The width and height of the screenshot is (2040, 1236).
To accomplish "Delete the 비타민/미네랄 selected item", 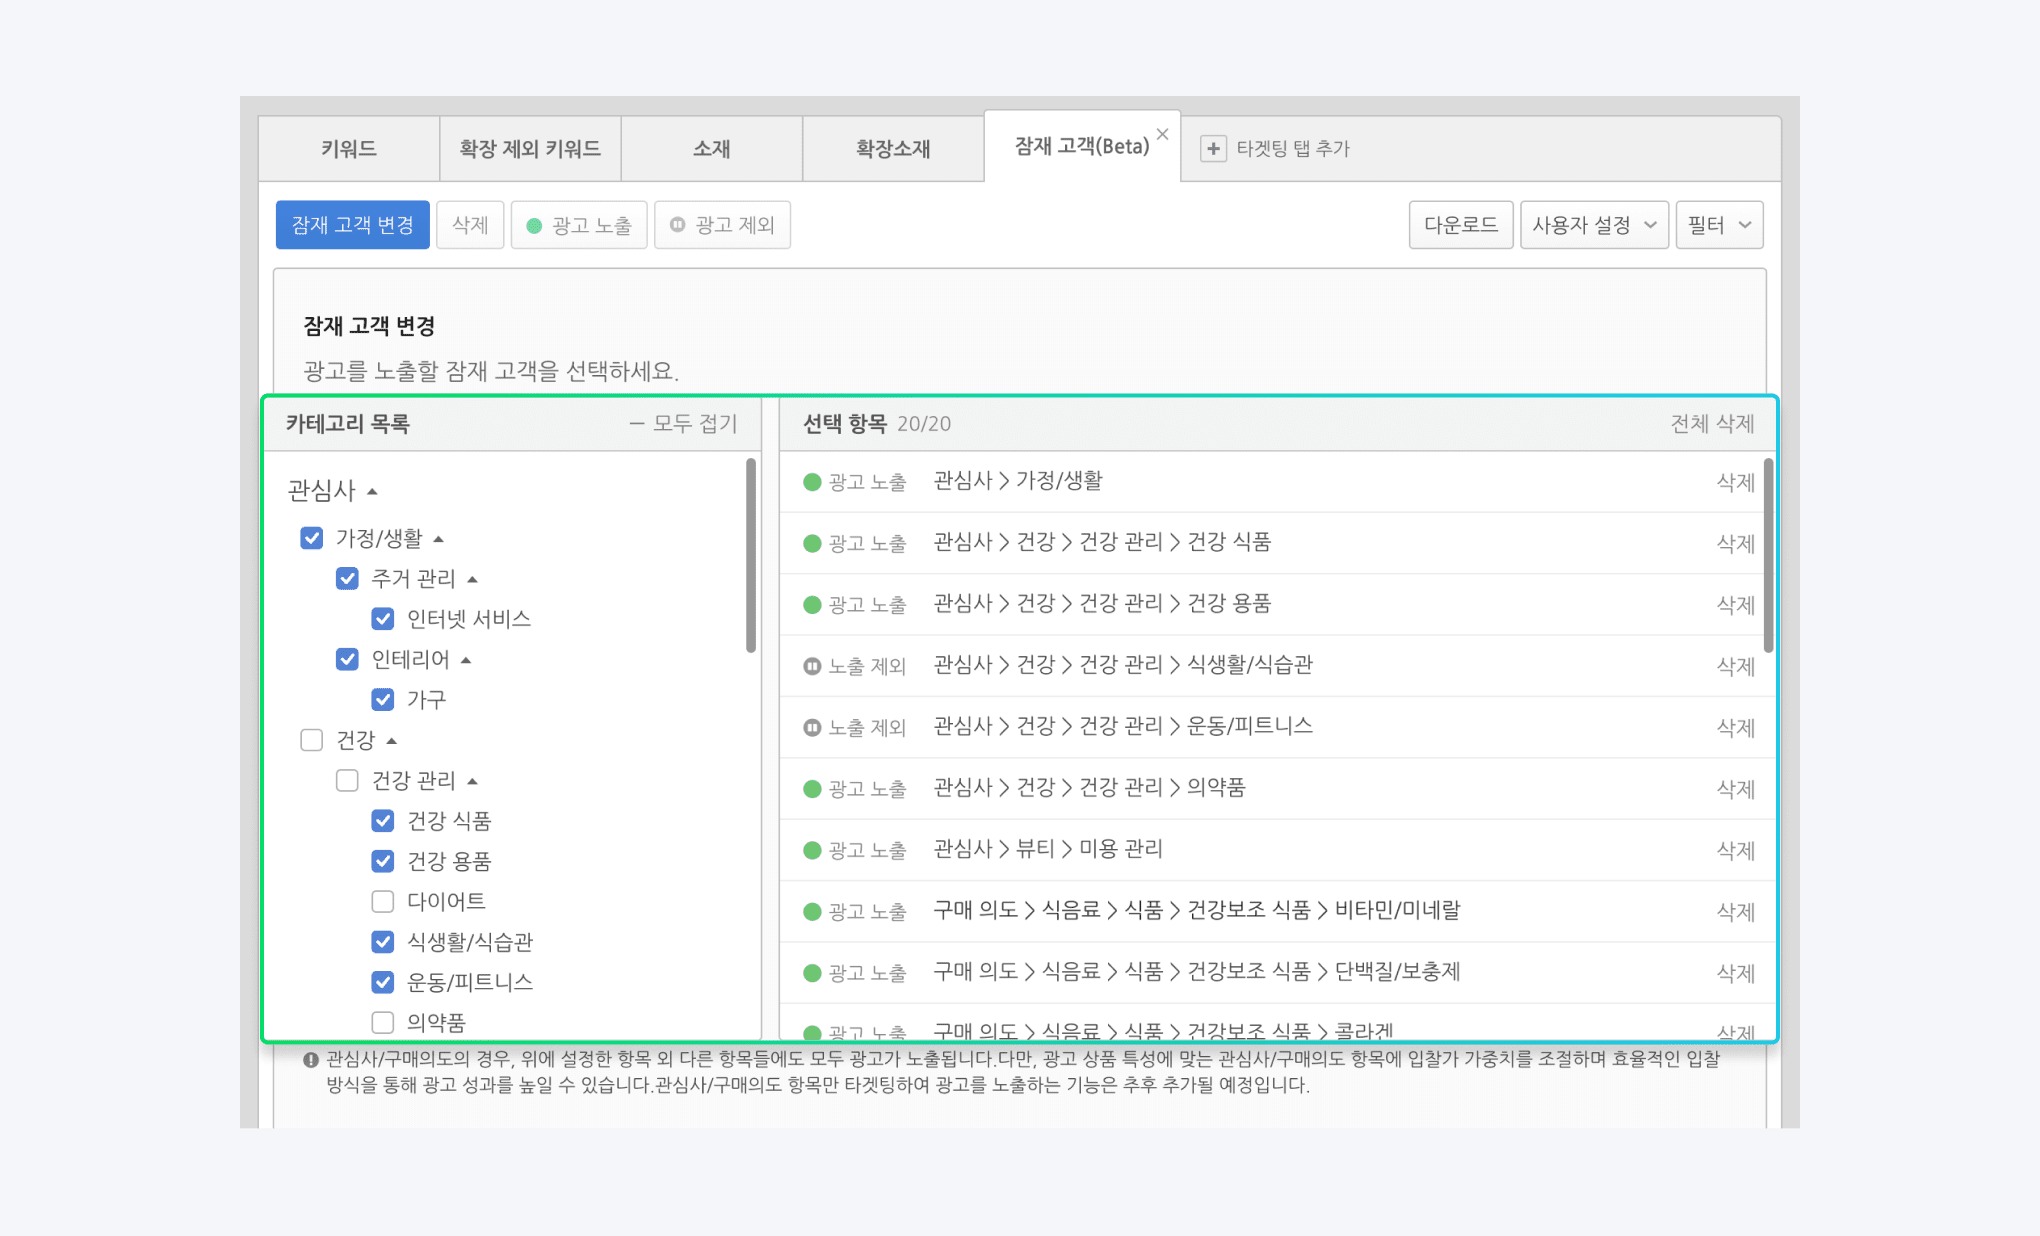I will point(1735,911).
